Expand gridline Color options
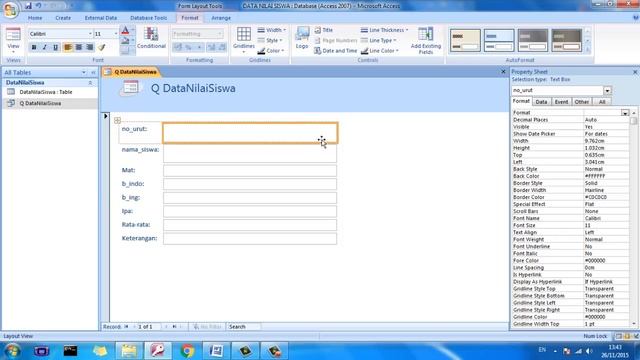The image size is (640, 360). point(271,51)
